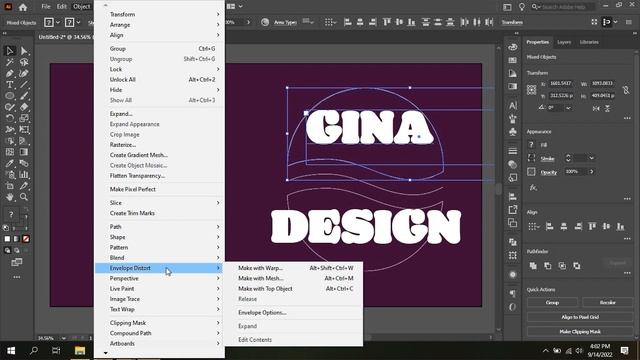Open the File menu
The height and width of the screenshot is (360, 640).
46,7
